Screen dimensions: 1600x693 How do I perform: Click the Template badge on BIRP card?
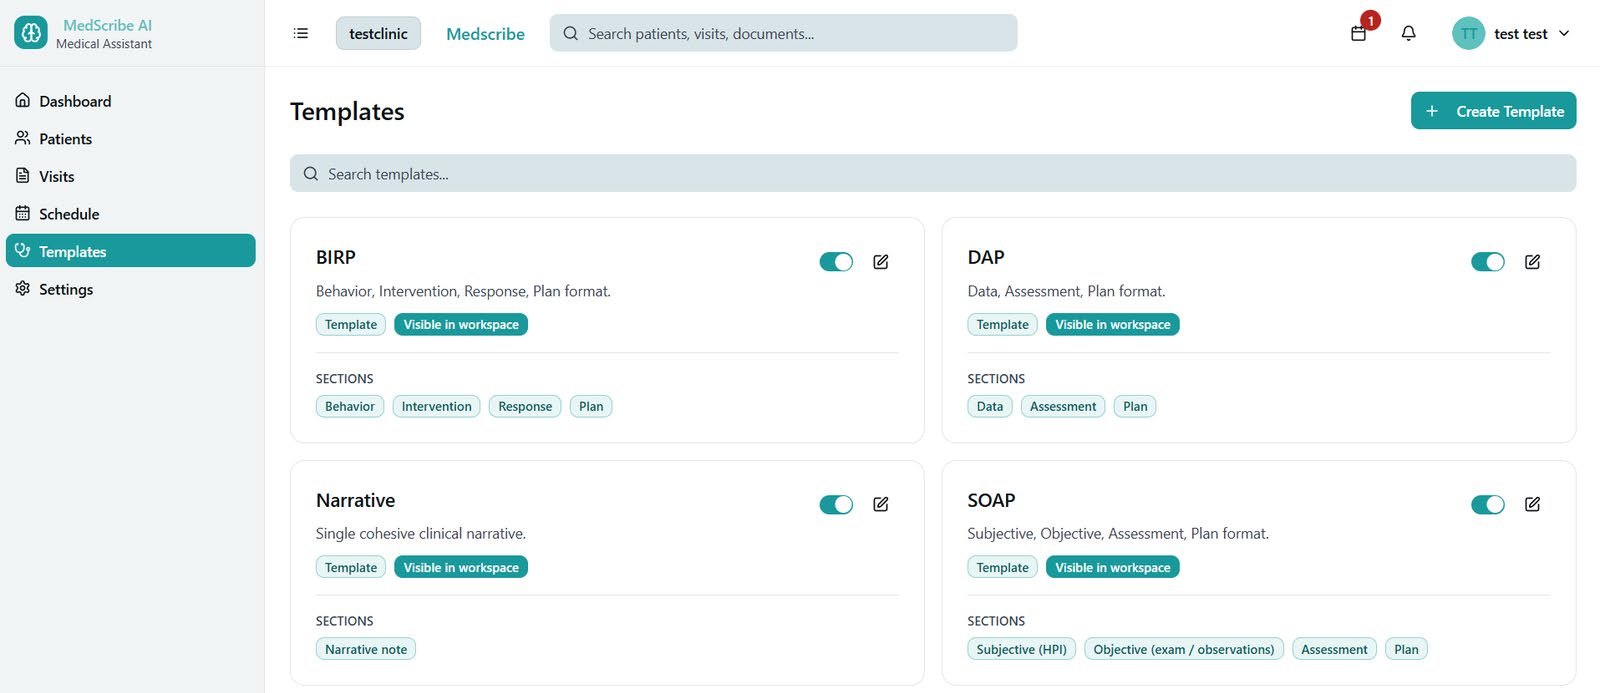click(x=351, y=324)
